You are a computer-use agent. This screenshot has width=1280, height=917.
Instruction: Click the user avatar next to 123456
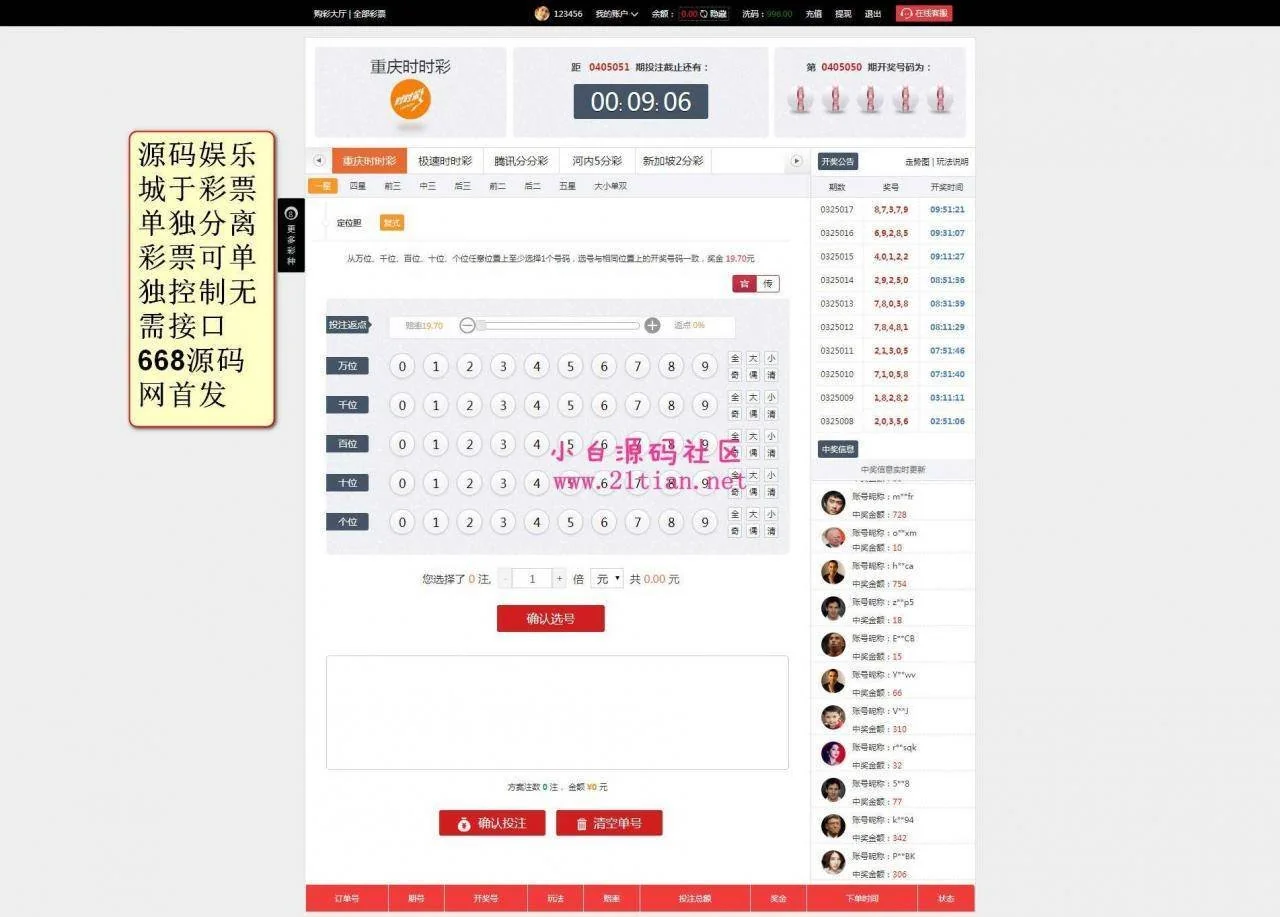click(x=542, y=13)
